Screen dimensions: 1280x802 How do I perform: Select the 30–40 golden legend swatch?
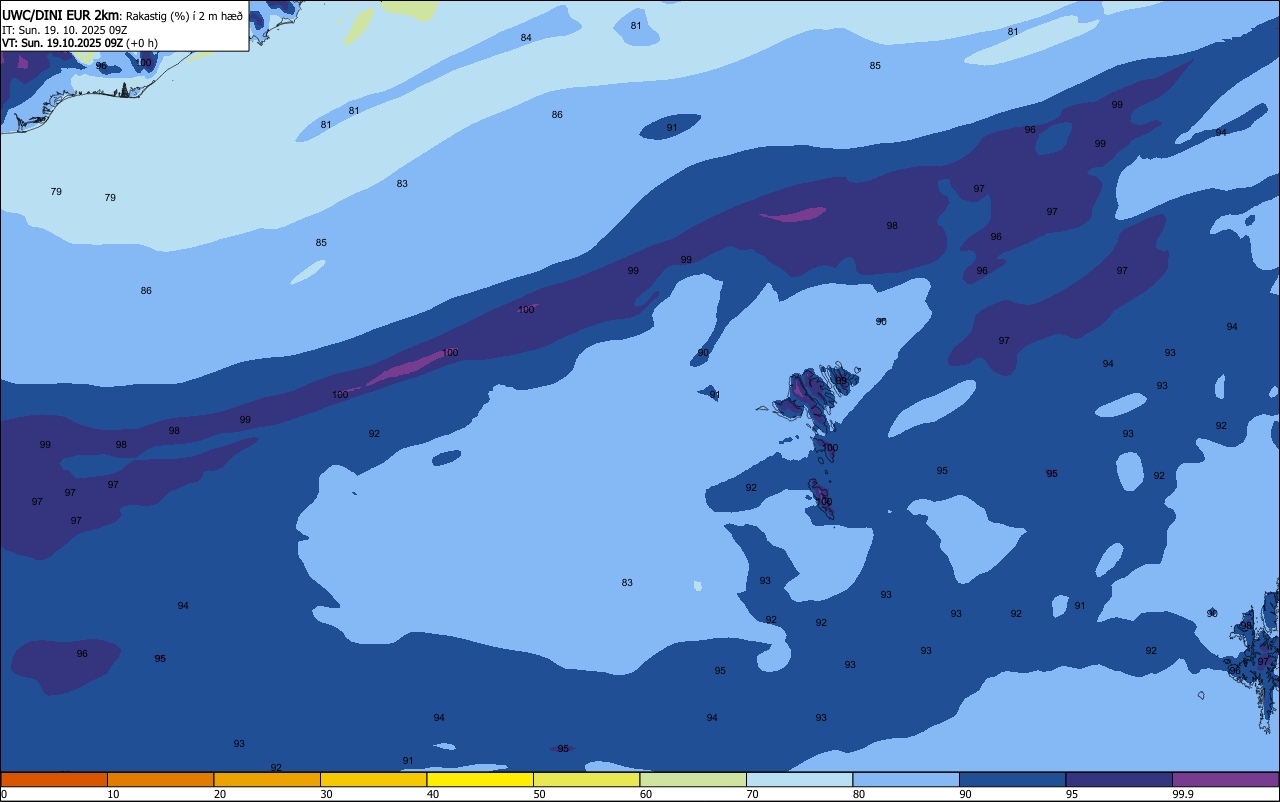(x=373, y=779)
